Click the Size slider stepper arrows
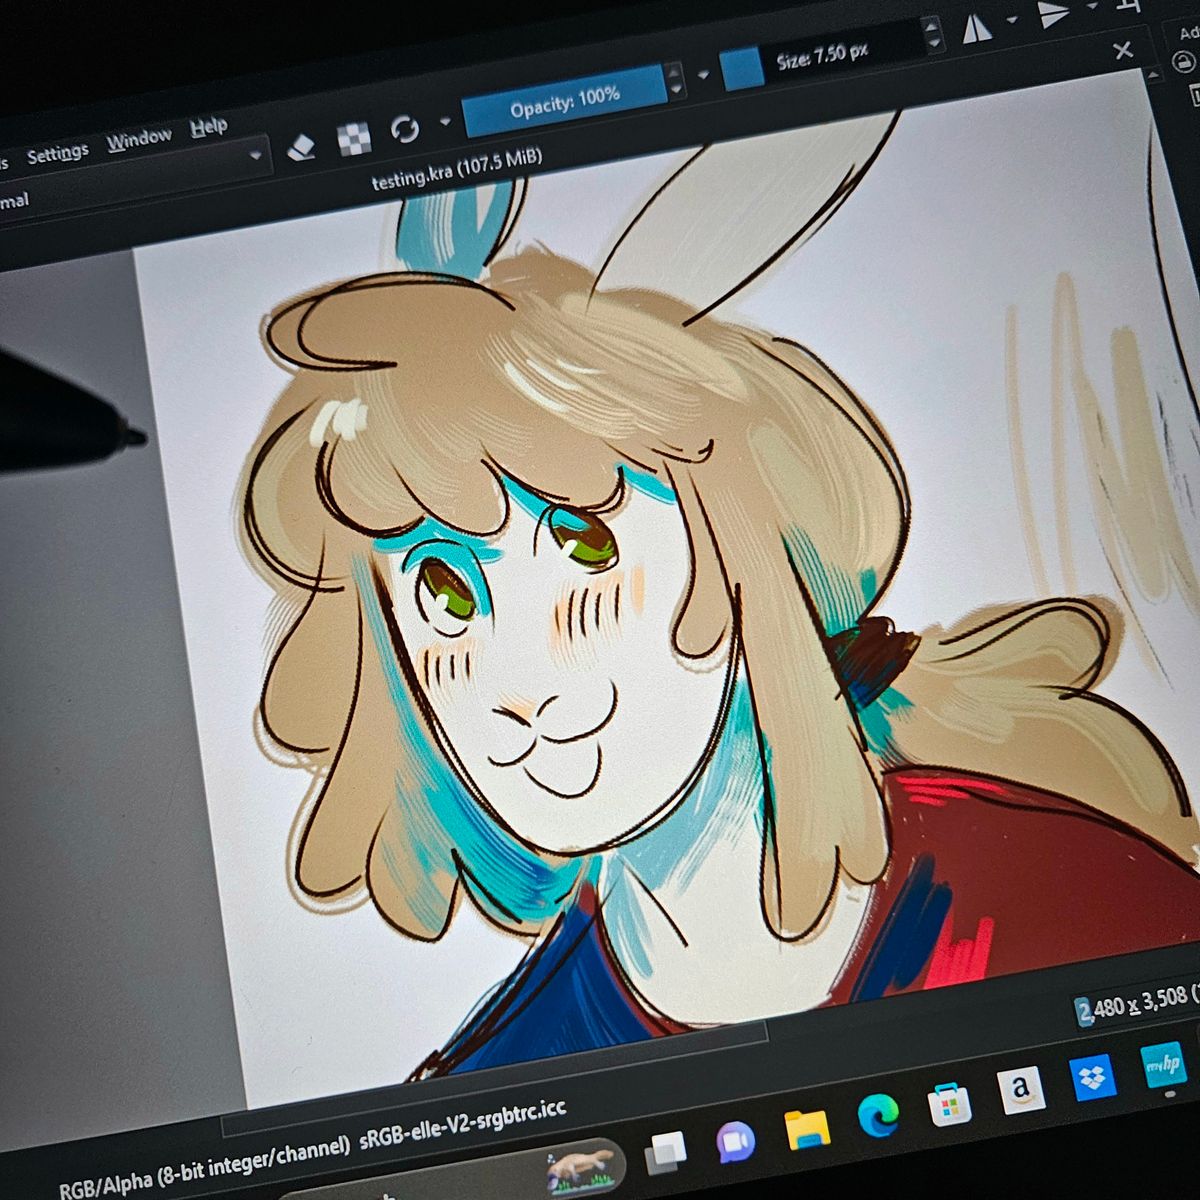This screenshot has height=1200, width=1200. click(933, 36)
